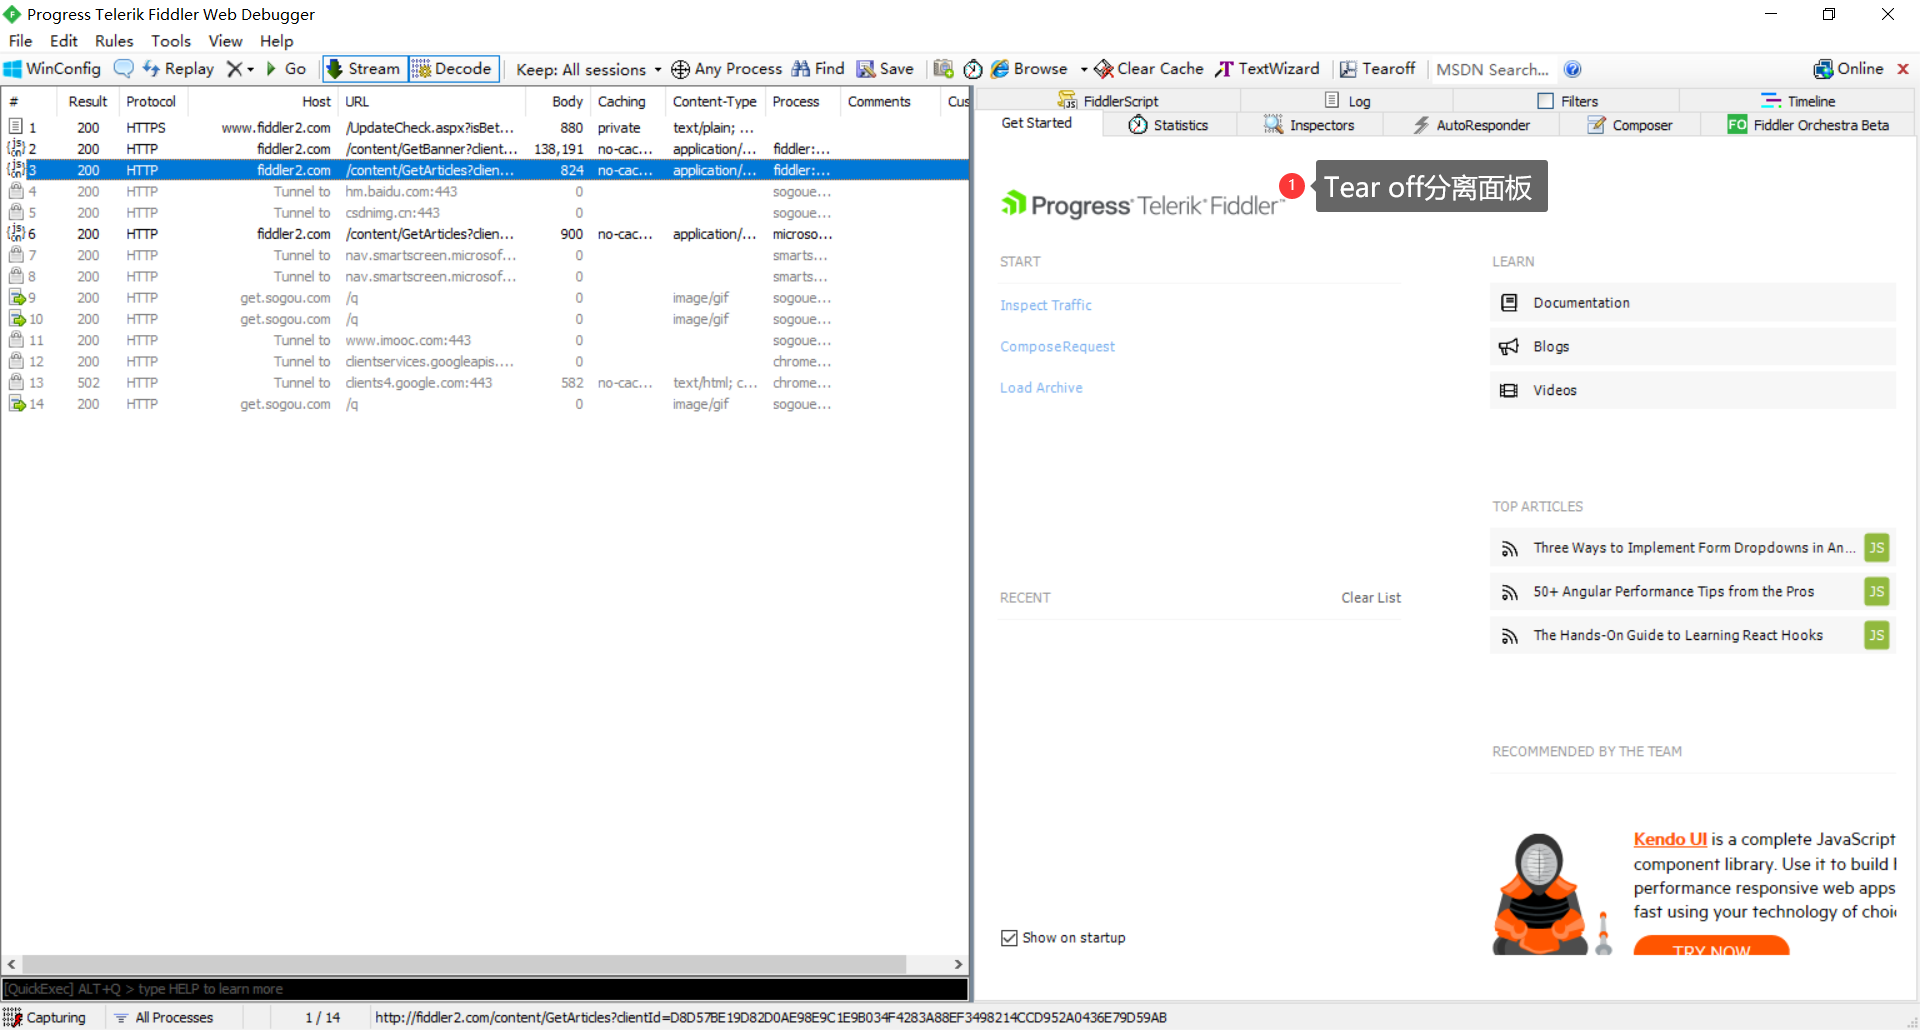Close the toolbar with the red X
This screenshot has width=1920, height=1030.
coord(1903,69)
